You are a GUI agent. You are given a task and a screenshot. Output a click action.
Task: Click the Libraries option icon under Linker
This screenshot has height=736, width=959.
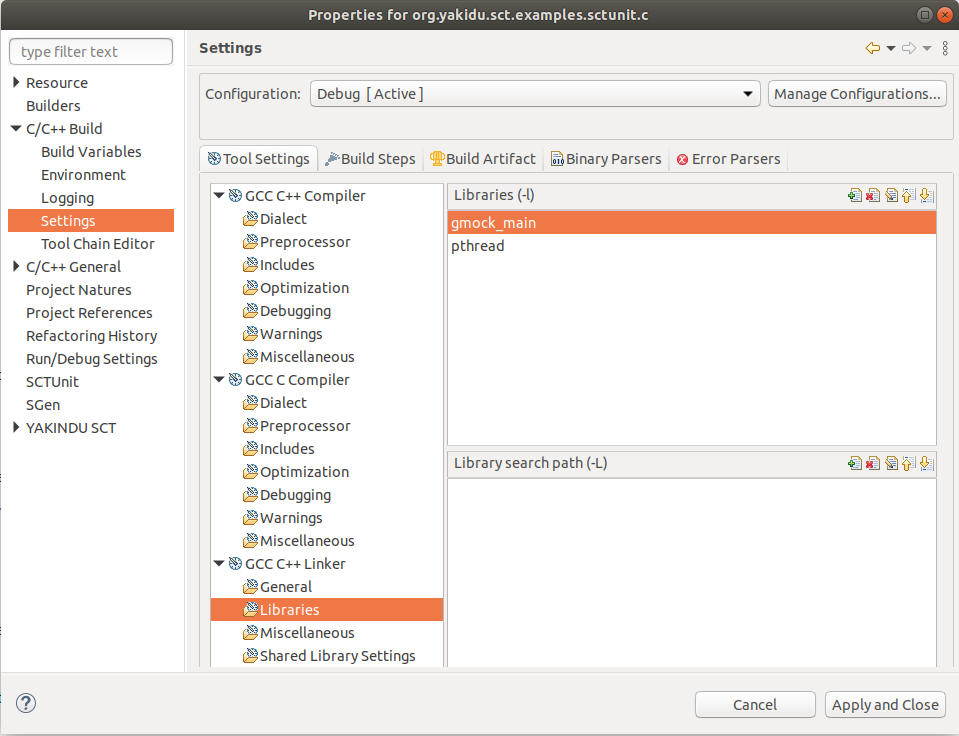point(250,609)
